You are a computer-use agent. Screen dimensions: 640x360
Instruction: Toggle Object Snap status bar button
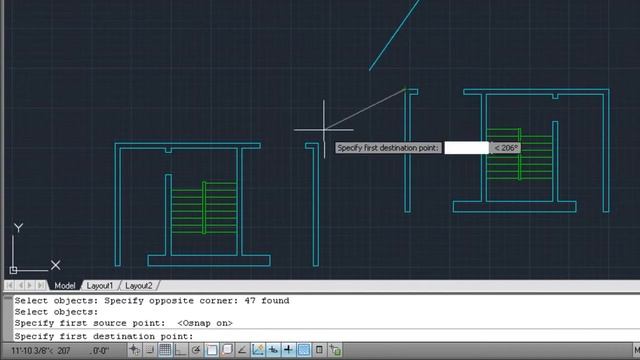click(211, 350)
